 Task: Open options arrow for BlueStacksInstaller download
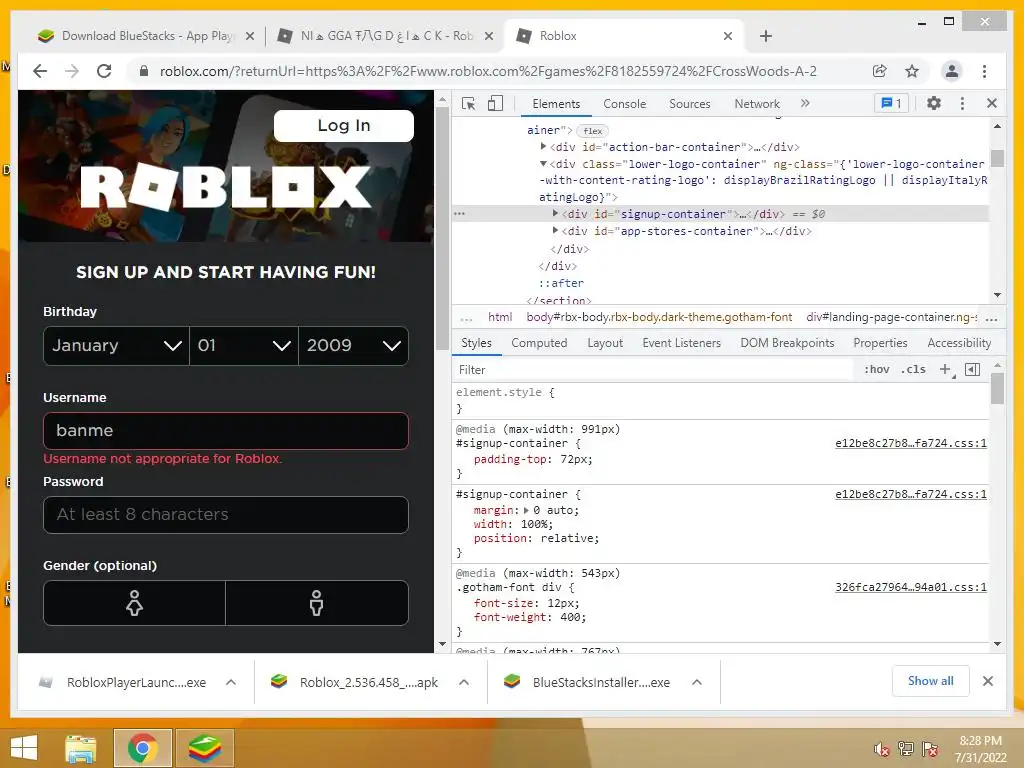(697, 682)
